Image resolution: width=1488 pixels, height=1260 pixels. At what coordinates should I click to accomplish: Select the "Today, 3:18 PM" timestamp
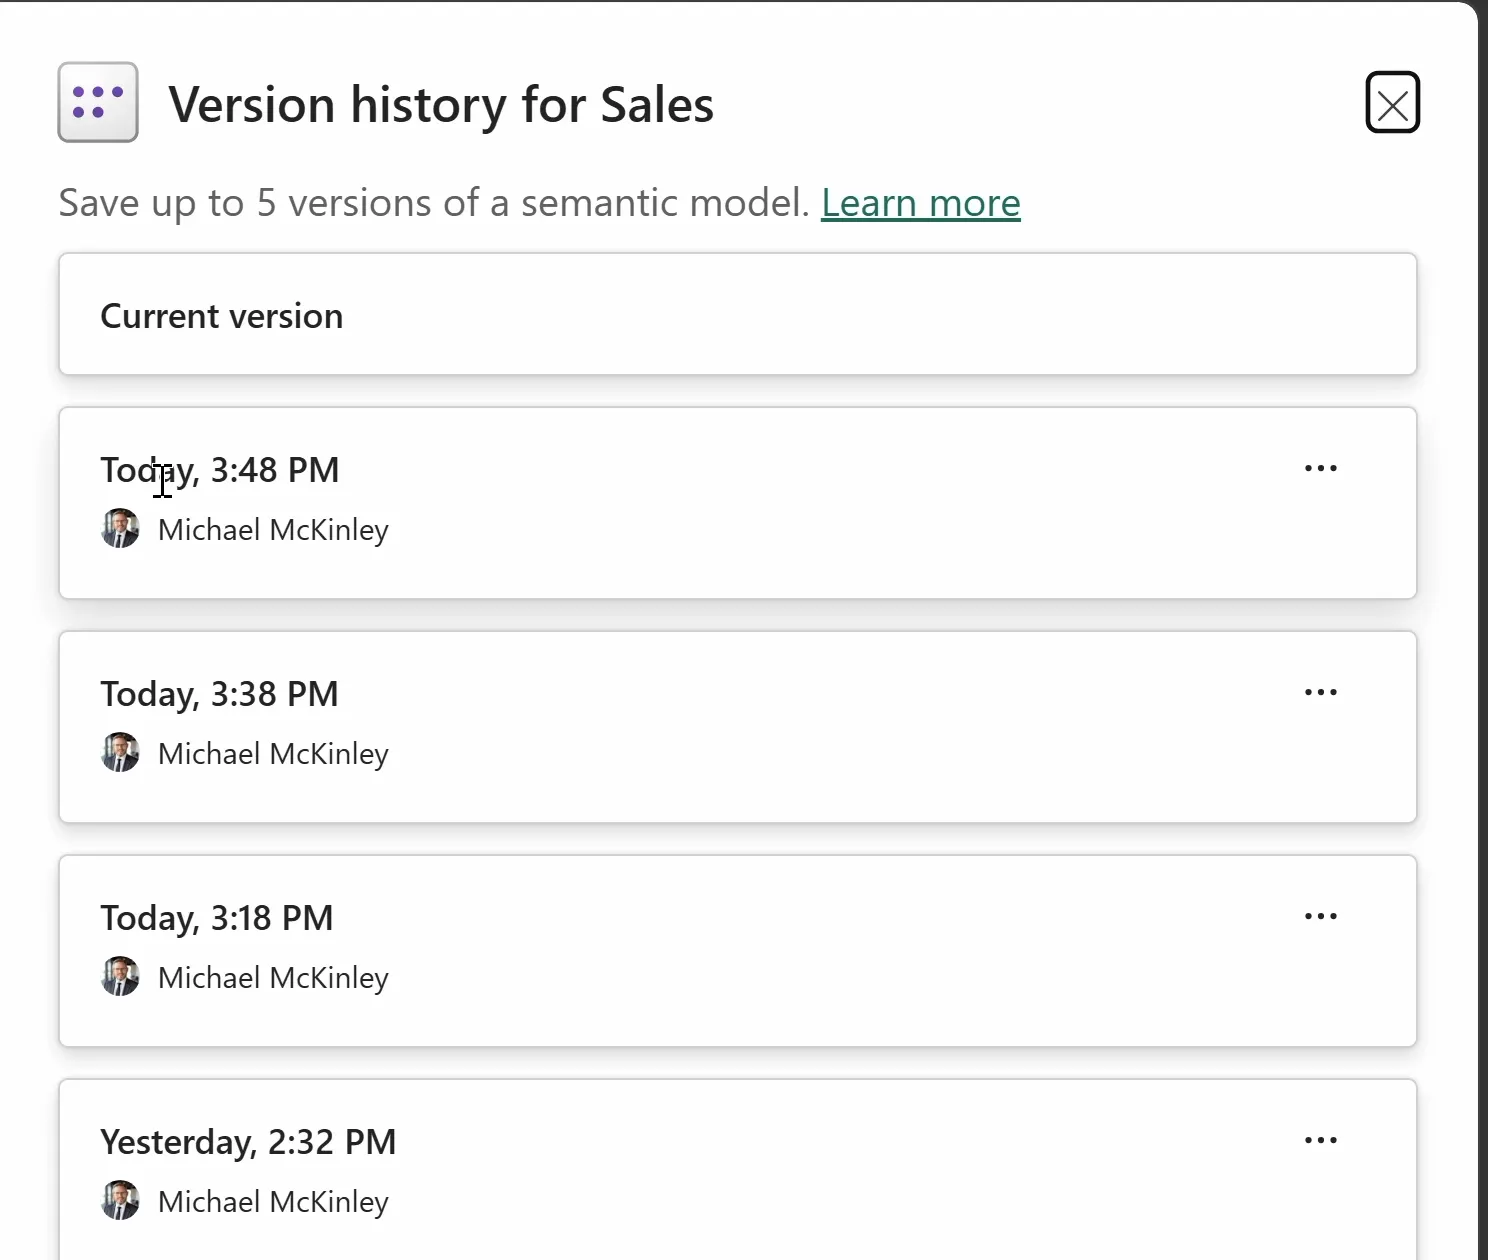point(217,918)
